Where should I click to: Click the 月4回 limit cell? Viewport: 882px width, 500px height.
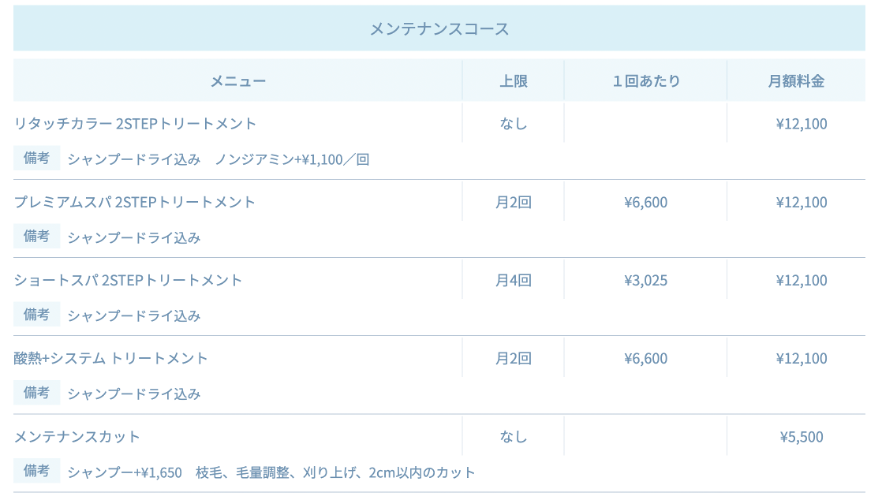click(x=513, y=280)
